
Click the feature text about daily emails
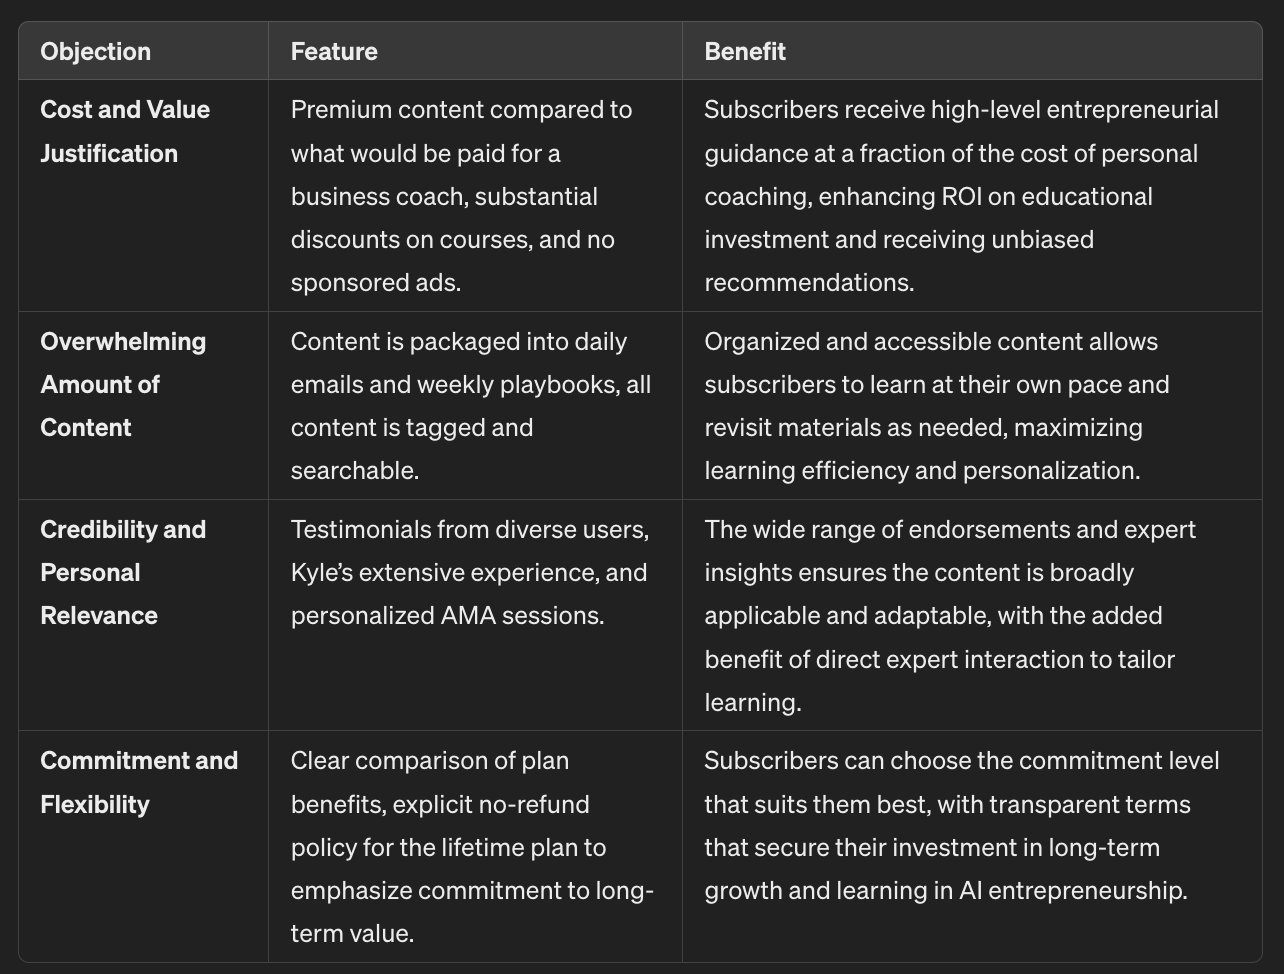tap(470, 406)
